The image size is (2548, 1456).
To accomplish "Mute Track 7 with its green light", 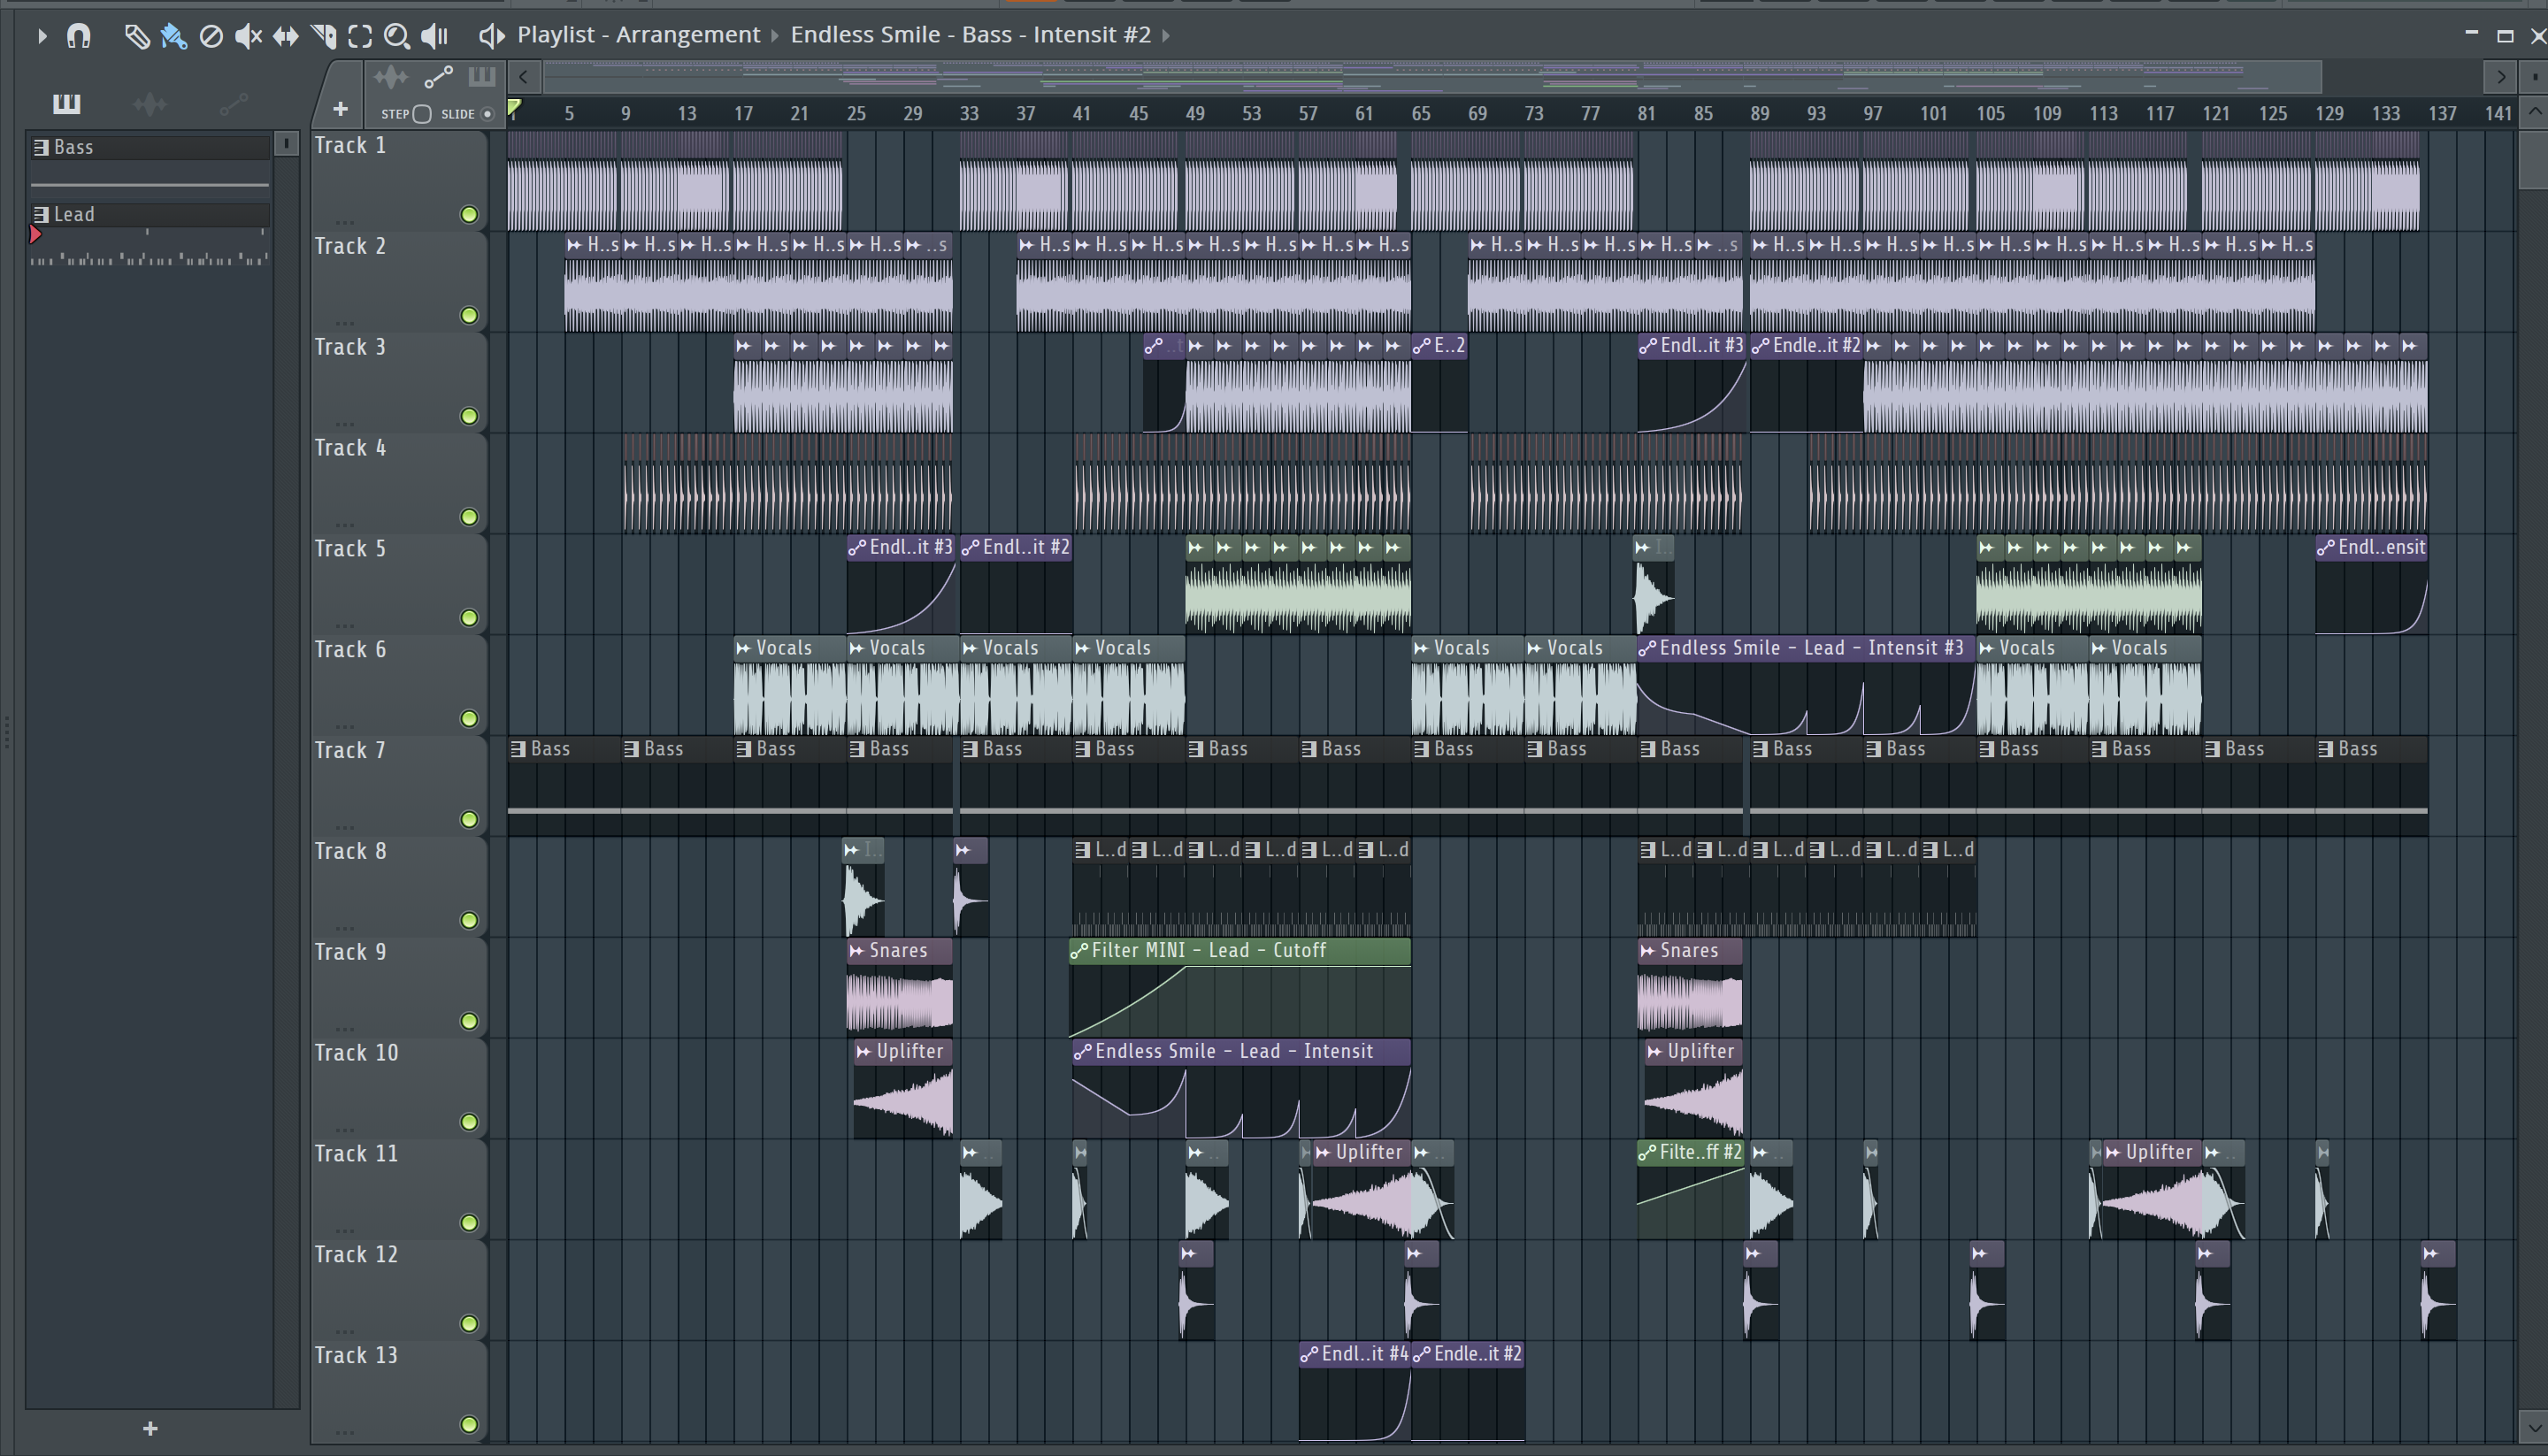I will (x=469, y=819).
